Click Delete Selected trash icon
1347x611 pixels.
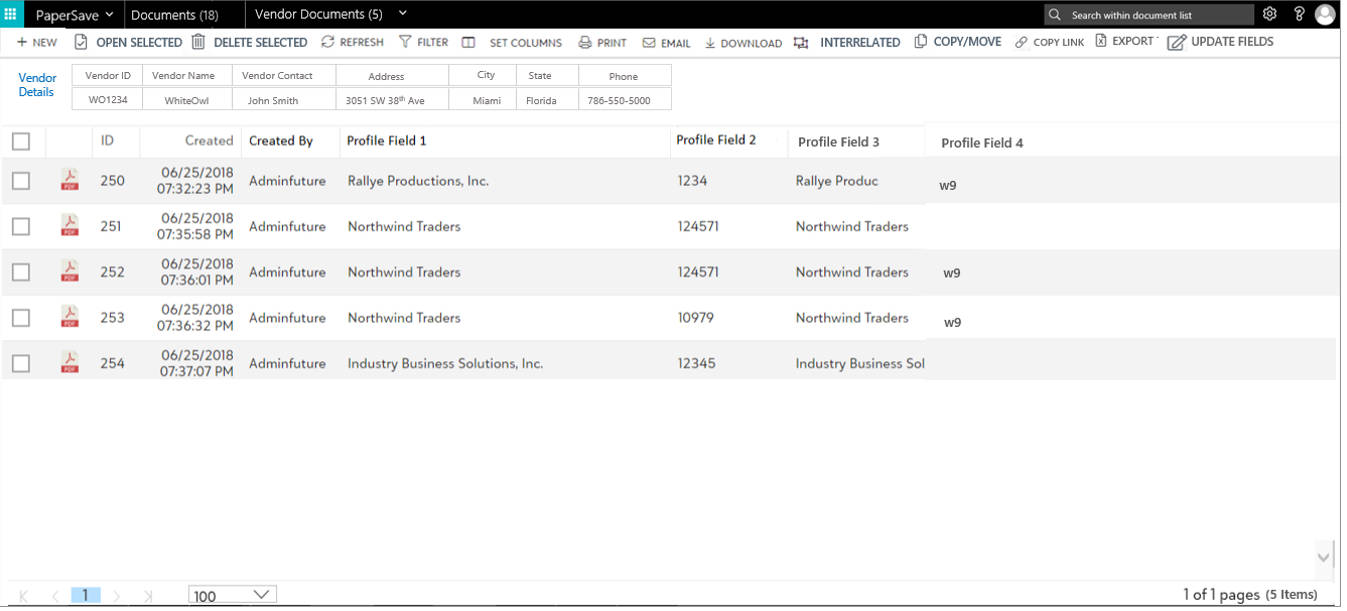click(x=198, y=42)
